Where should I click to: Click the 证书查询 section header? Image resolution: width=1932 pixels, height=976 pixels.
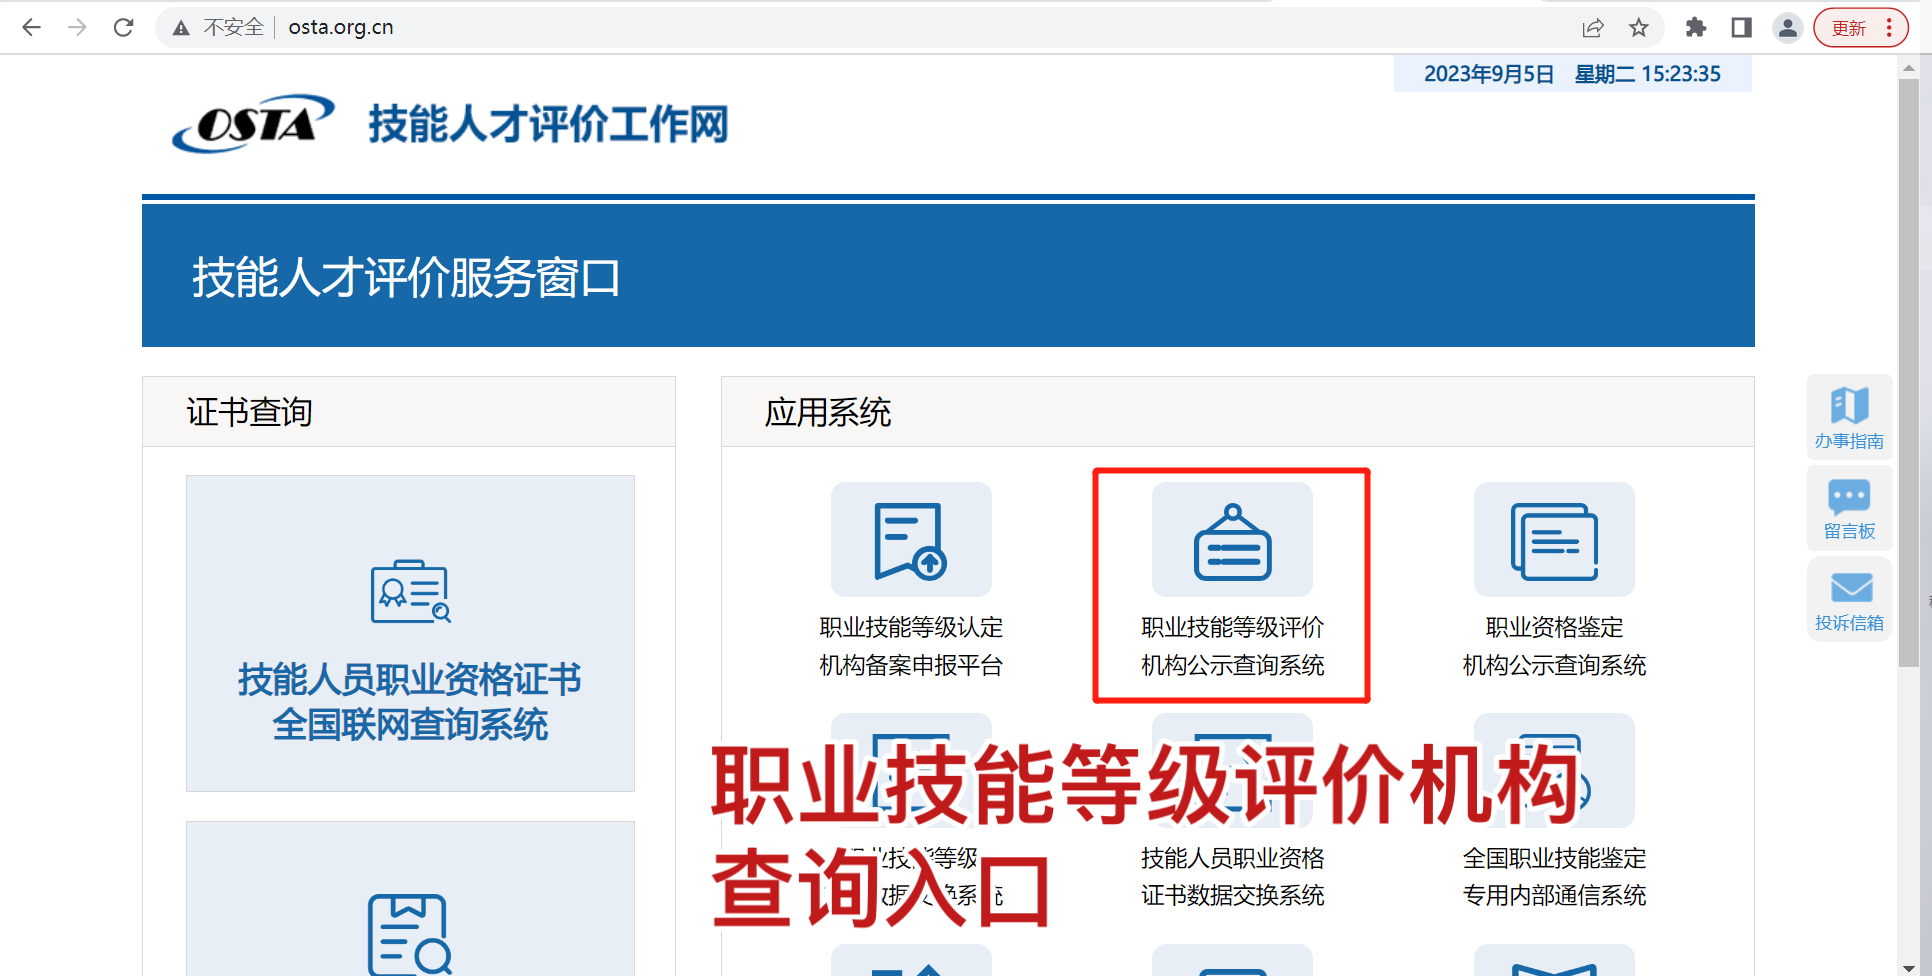coord(409,412)
